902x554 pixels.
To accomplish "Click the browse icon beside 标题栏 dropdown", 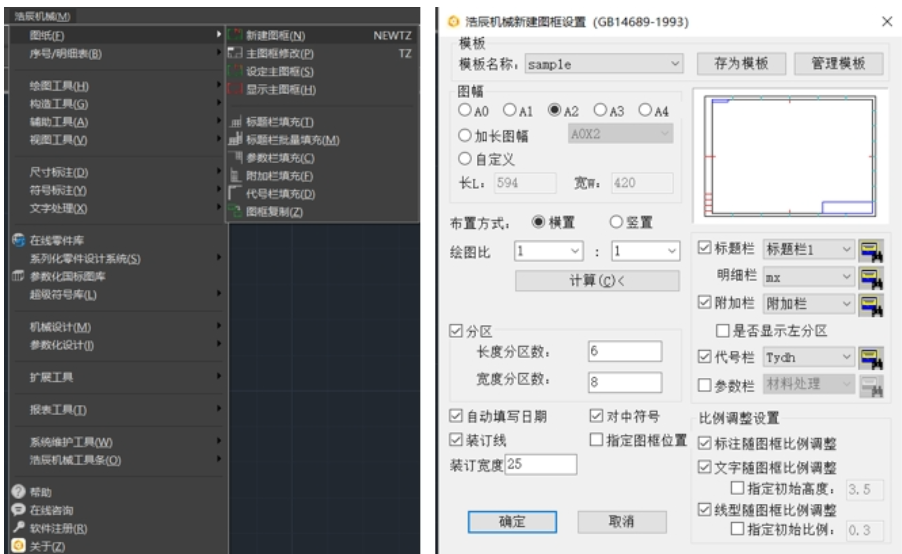I will (873, 249).
